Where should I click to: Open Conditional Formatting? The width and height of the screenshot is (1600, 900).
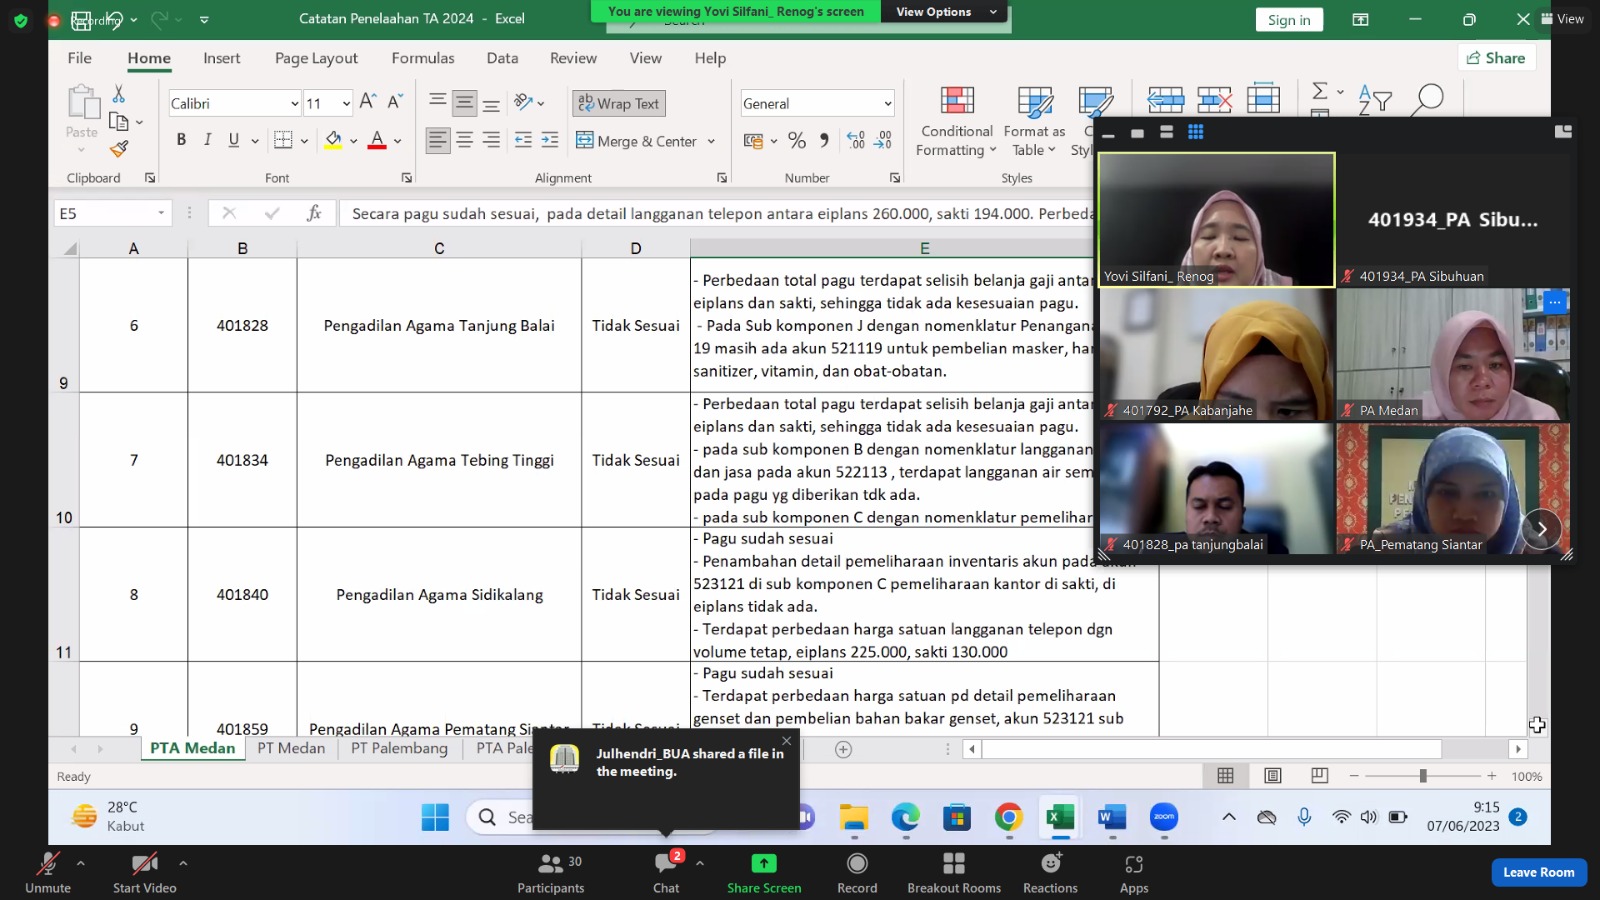coord(957,122)
